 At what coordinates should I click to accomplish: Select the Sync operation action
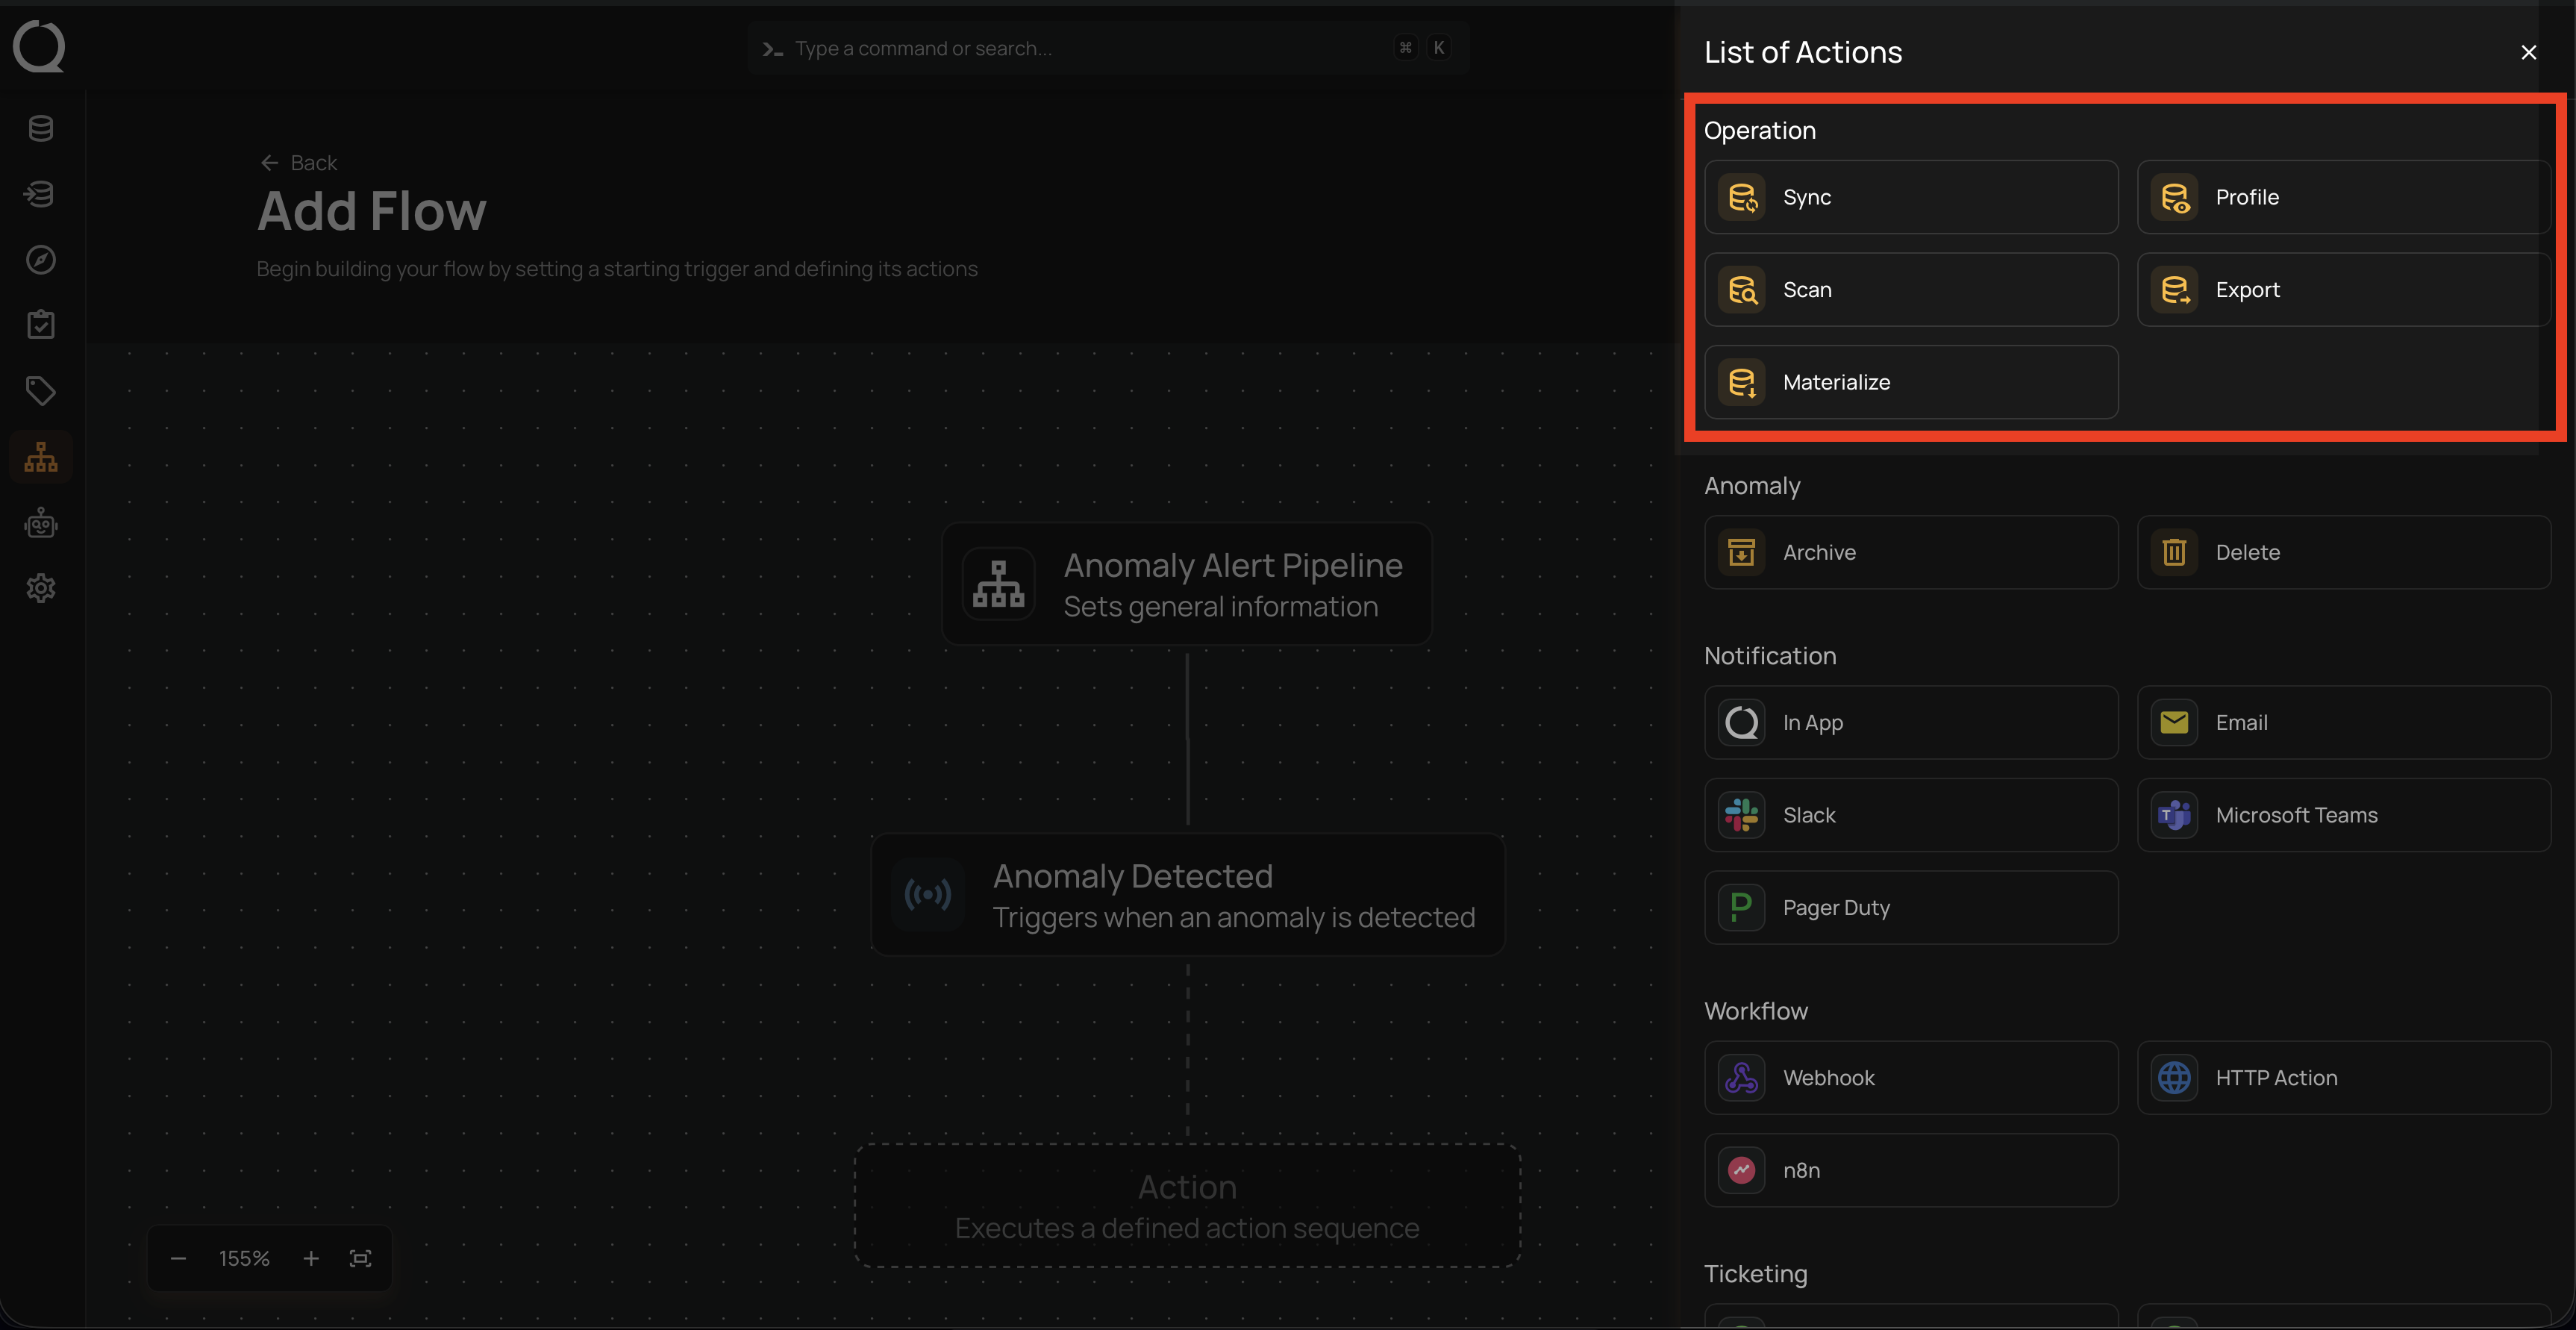pos(1910,197)
